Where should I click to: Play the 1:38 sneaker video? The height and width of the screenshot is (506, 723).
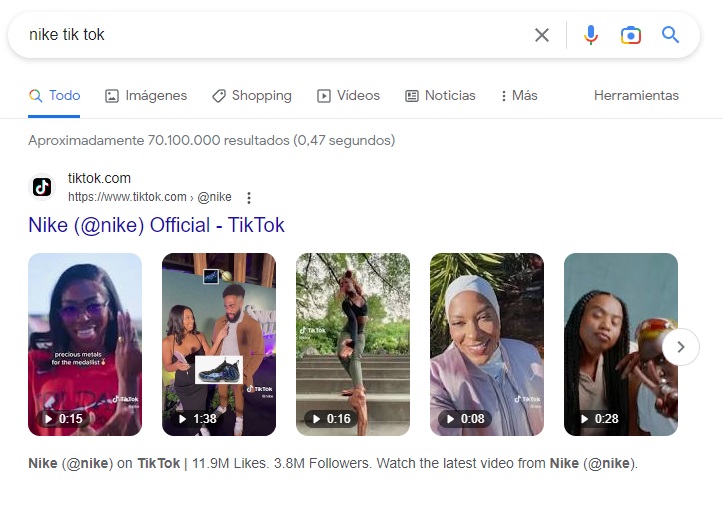click(219, 344)
